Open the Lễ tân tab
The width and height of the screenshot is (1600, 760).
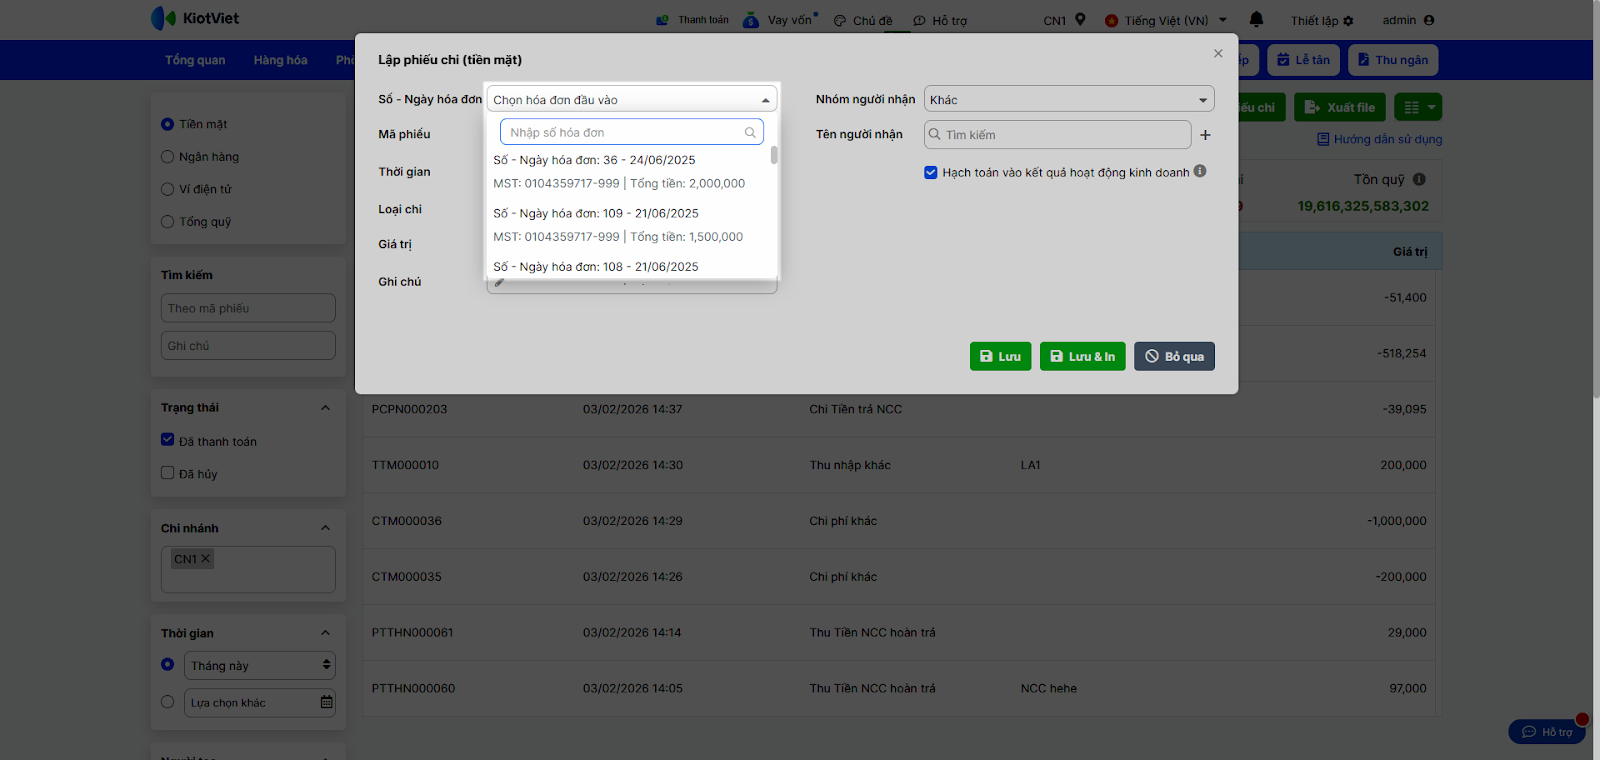pyautogui.click(x=1303, y=60)
